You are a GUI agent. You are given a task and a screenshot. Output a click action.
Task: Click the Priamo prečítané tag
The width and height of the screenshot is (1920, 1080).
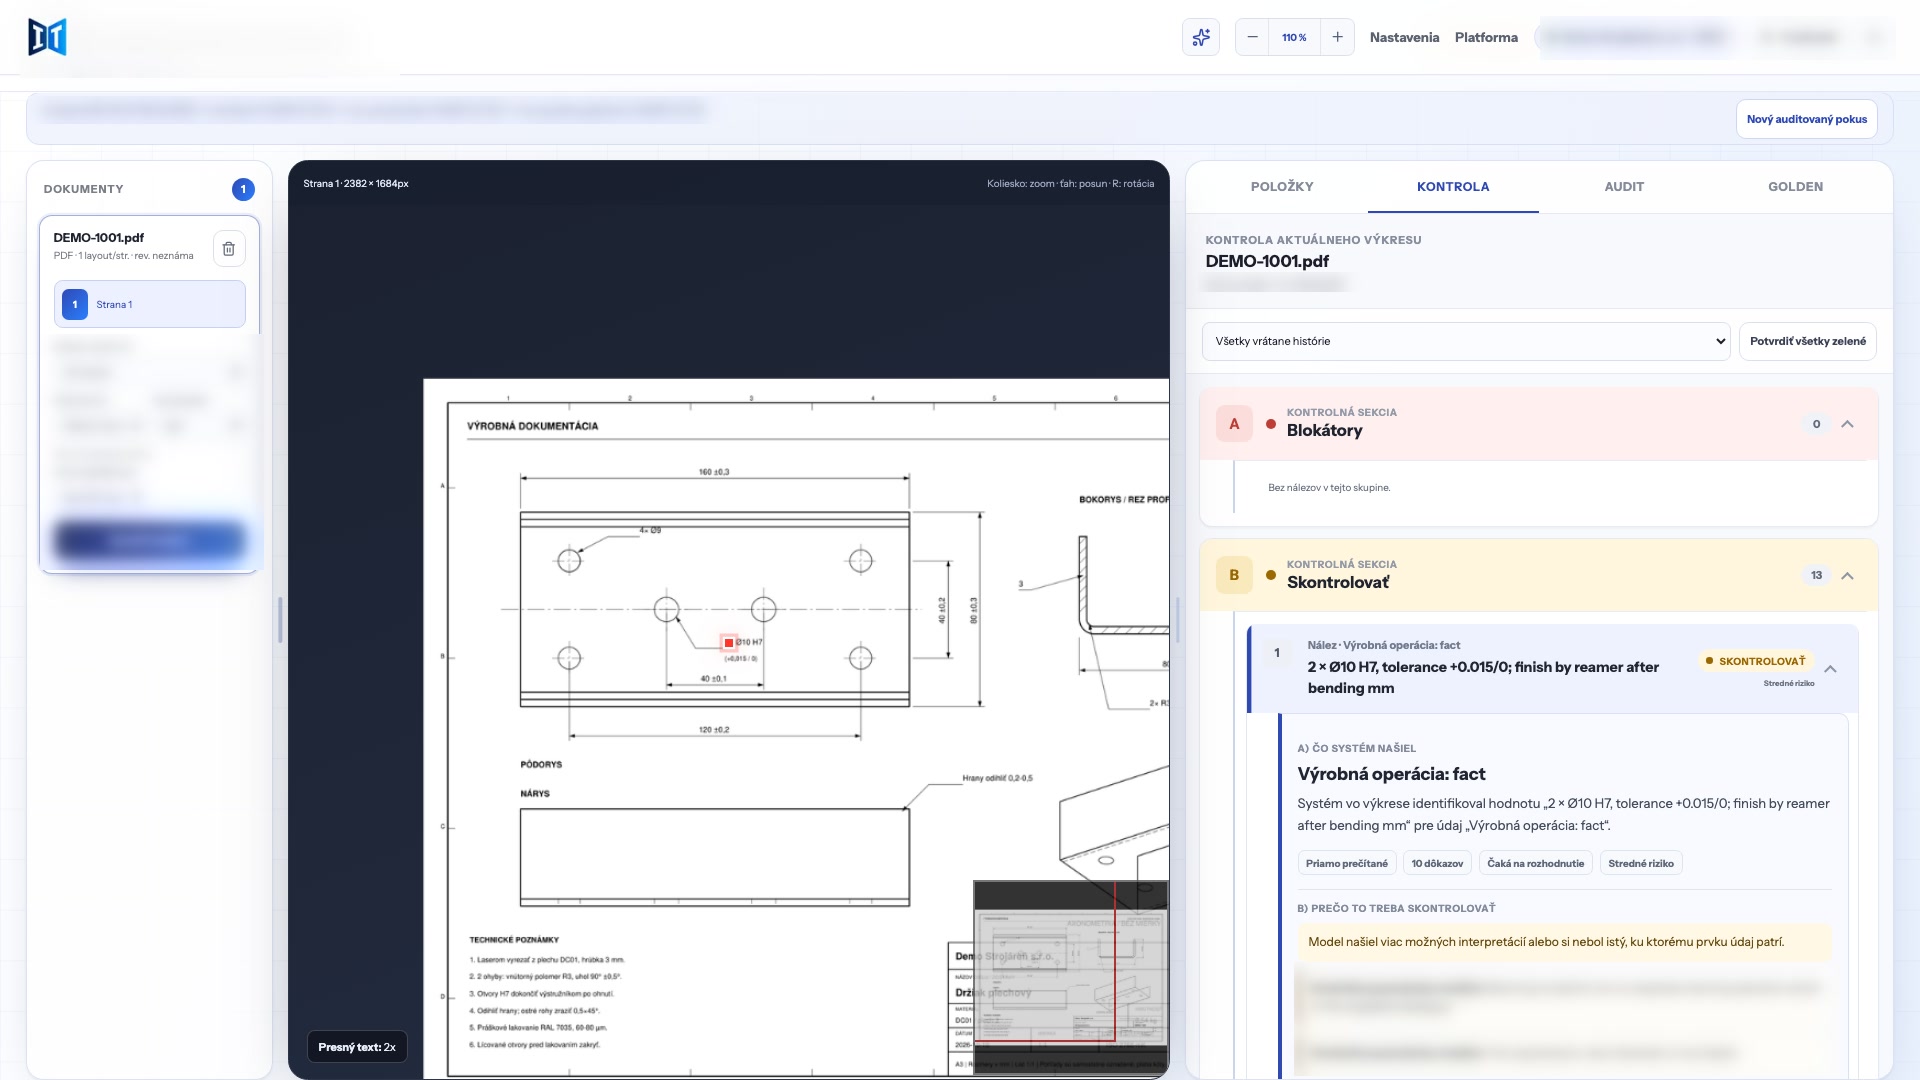pos(1346,863)
